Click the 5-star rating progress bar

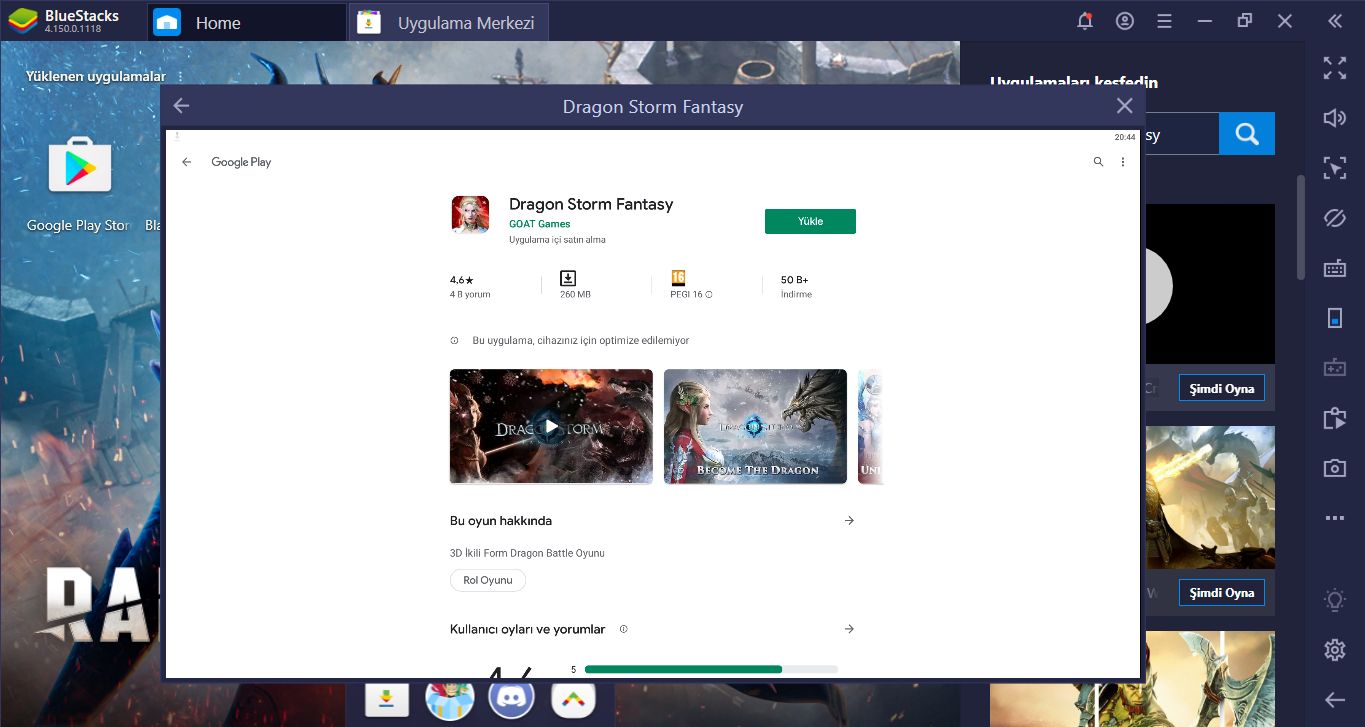click(x=711, y=669)
